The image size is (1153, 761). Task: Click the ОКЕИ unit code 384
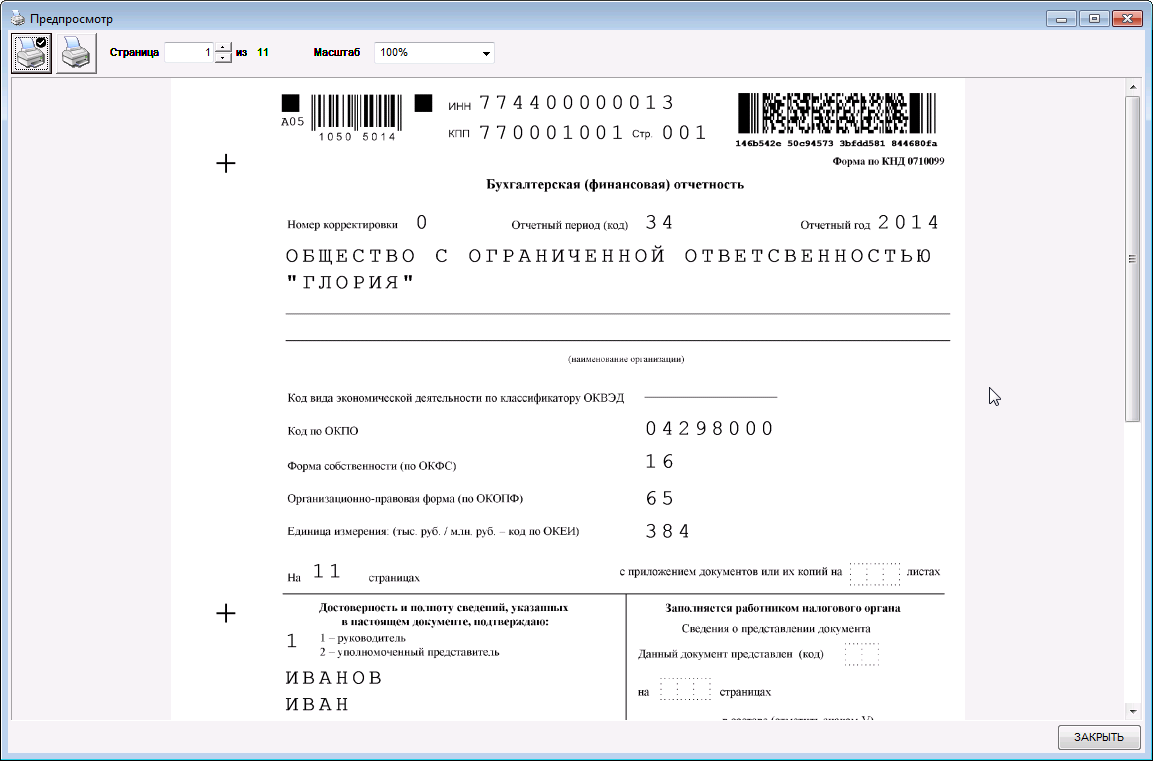point(668,532)
